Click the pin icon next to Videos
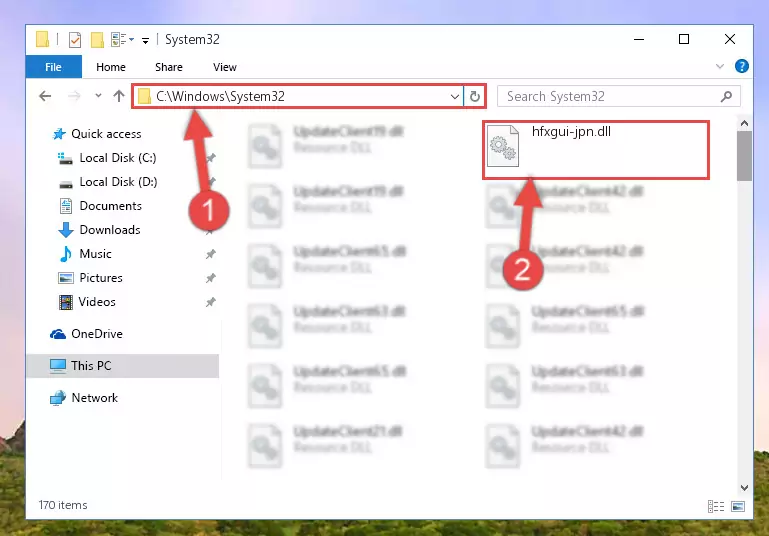 pyautogui.click(x=210, y=302)
